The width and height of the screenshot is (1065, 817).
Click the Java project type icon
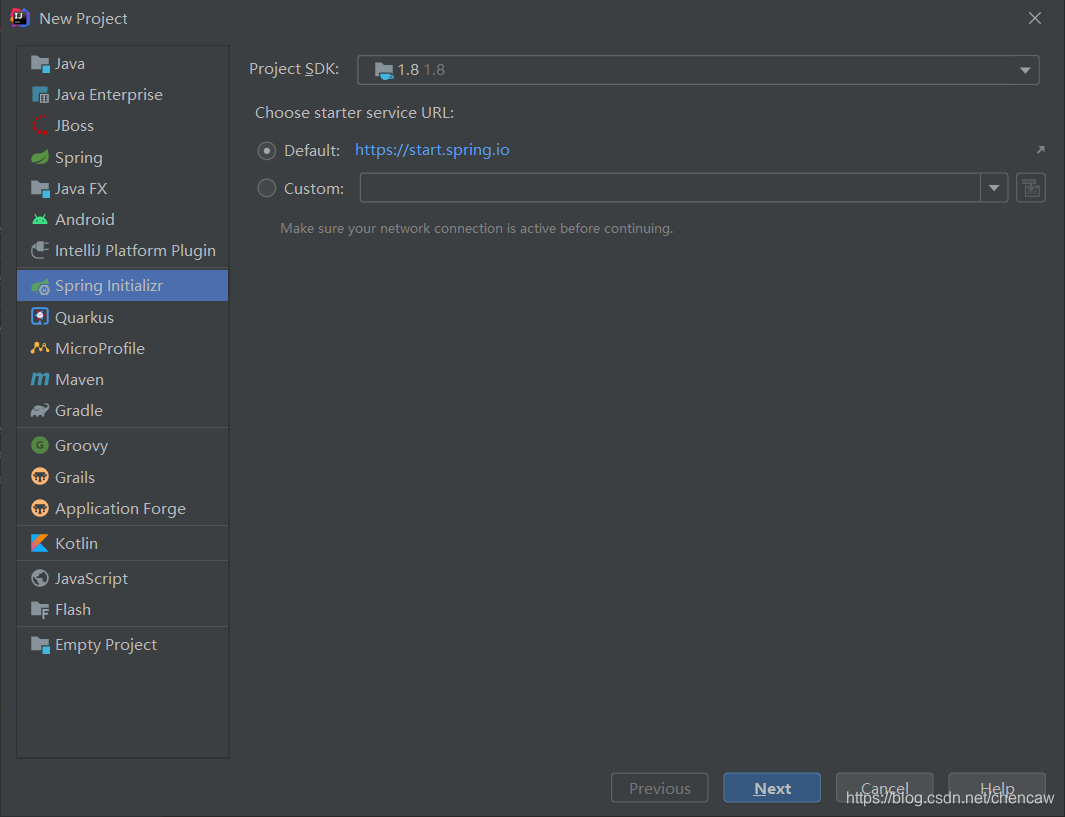[x=40, y=64]
